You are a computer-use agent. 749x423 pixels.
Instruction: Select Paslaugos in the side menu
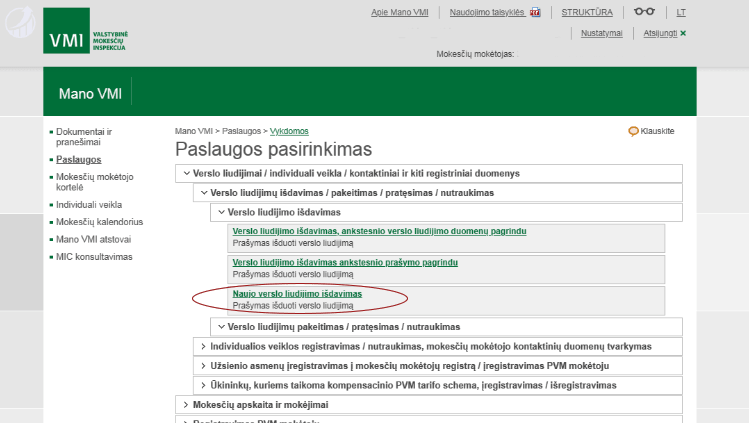pyautogui.click(x=79, y=159)
